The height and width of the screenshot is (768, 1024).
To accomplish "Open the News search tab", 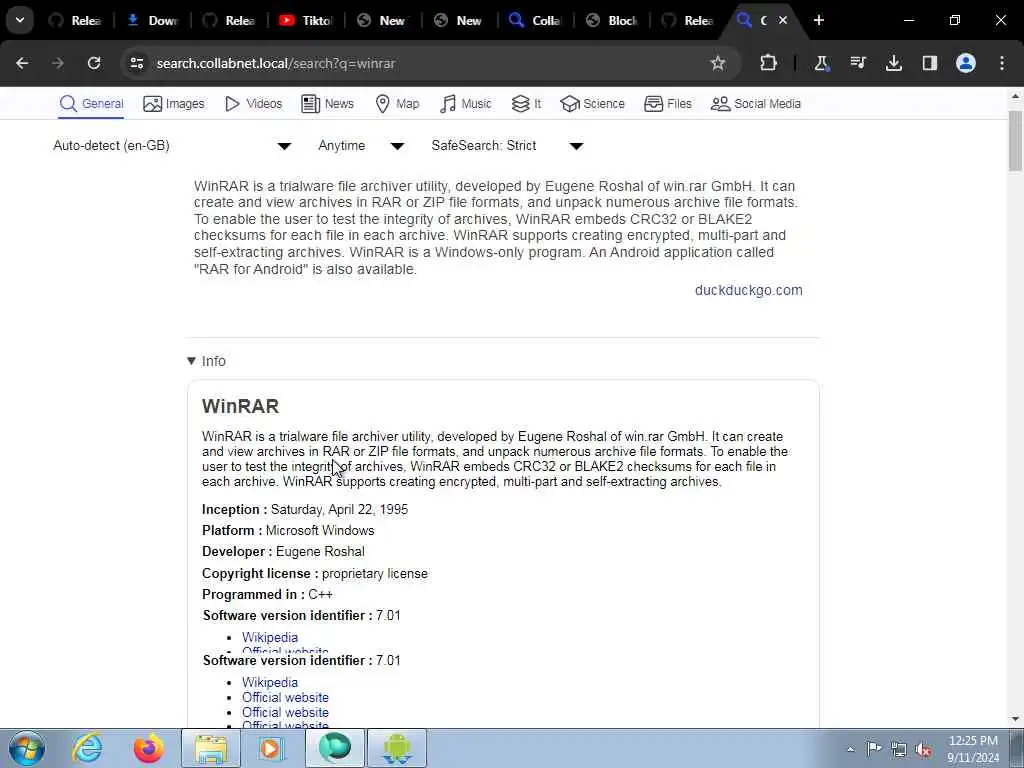I will 328,104.
